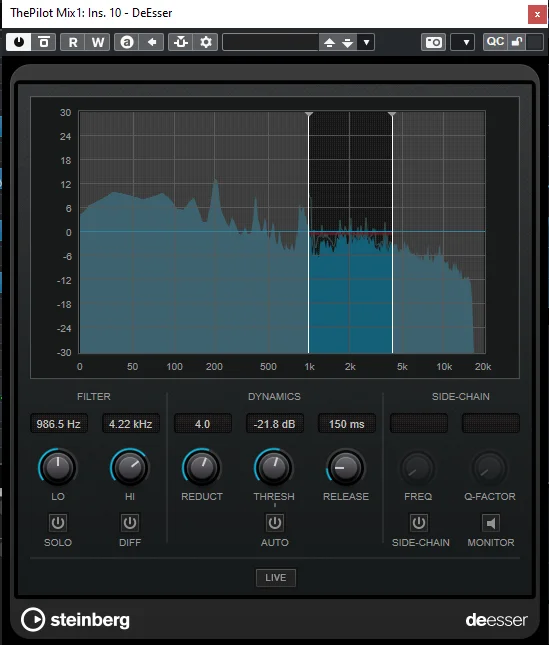
Task: Toggle filter SOLO power button
Action: [58, 523]
